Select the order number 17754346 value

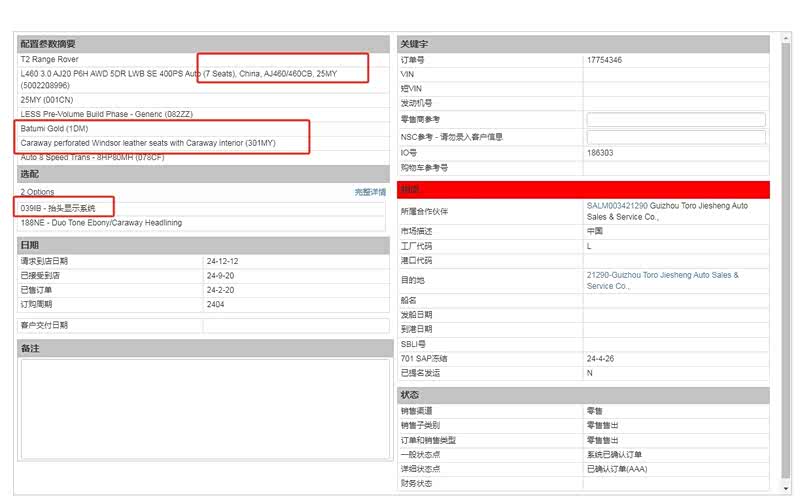604,60
